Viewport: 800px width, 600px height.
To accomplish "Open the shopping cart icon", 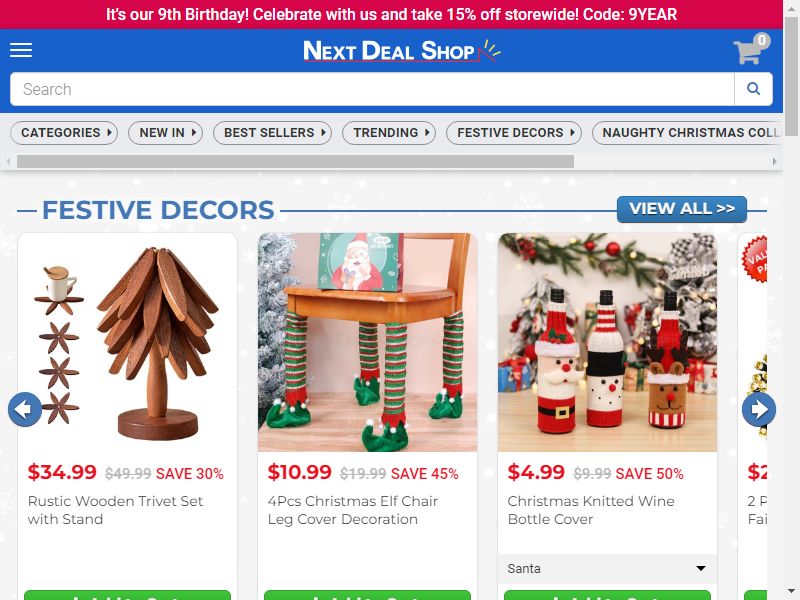I will pos(751,49).
